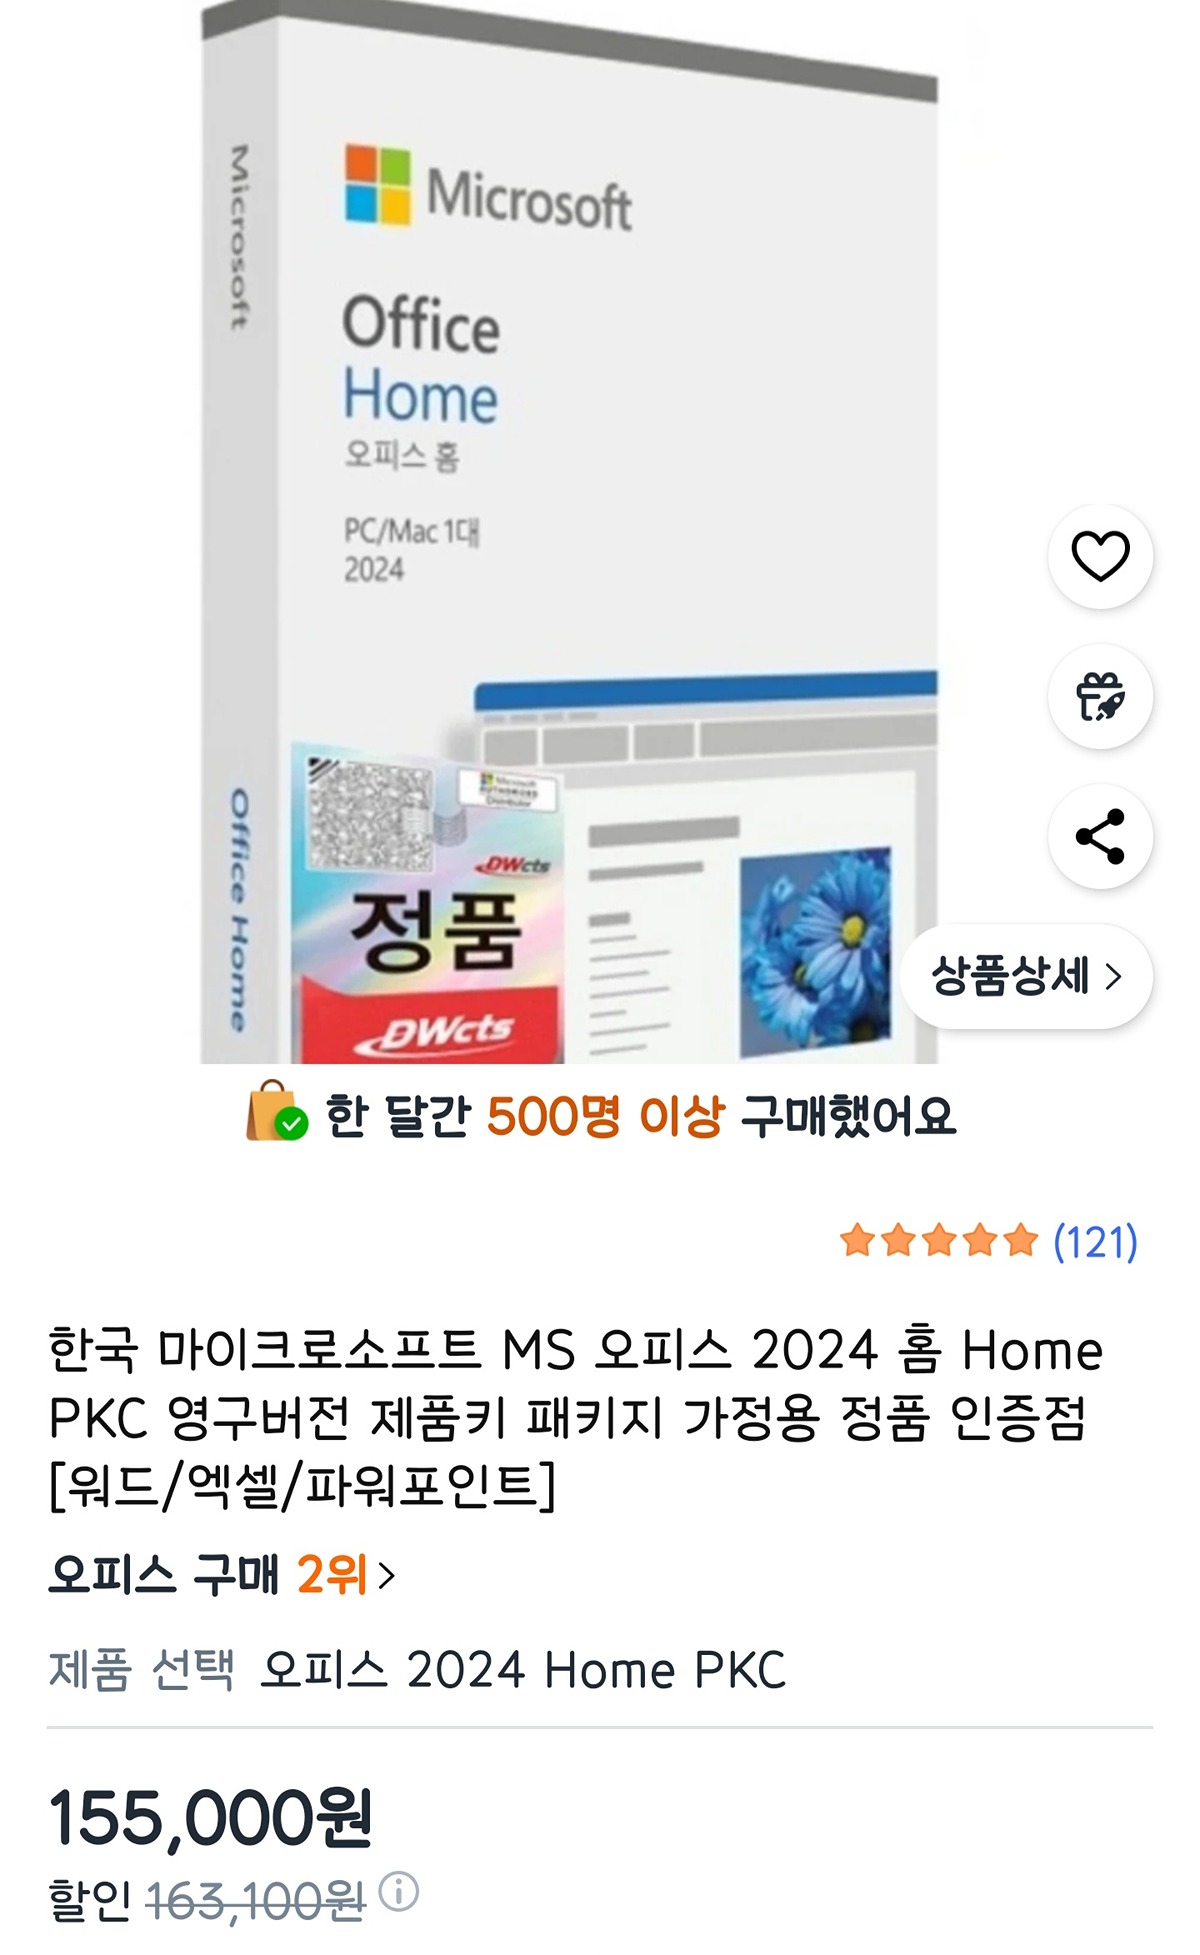Click the Office Home product box image
Image resolution: width=1200 pixels, height=1955 pixels.
[x=569, y=532]
